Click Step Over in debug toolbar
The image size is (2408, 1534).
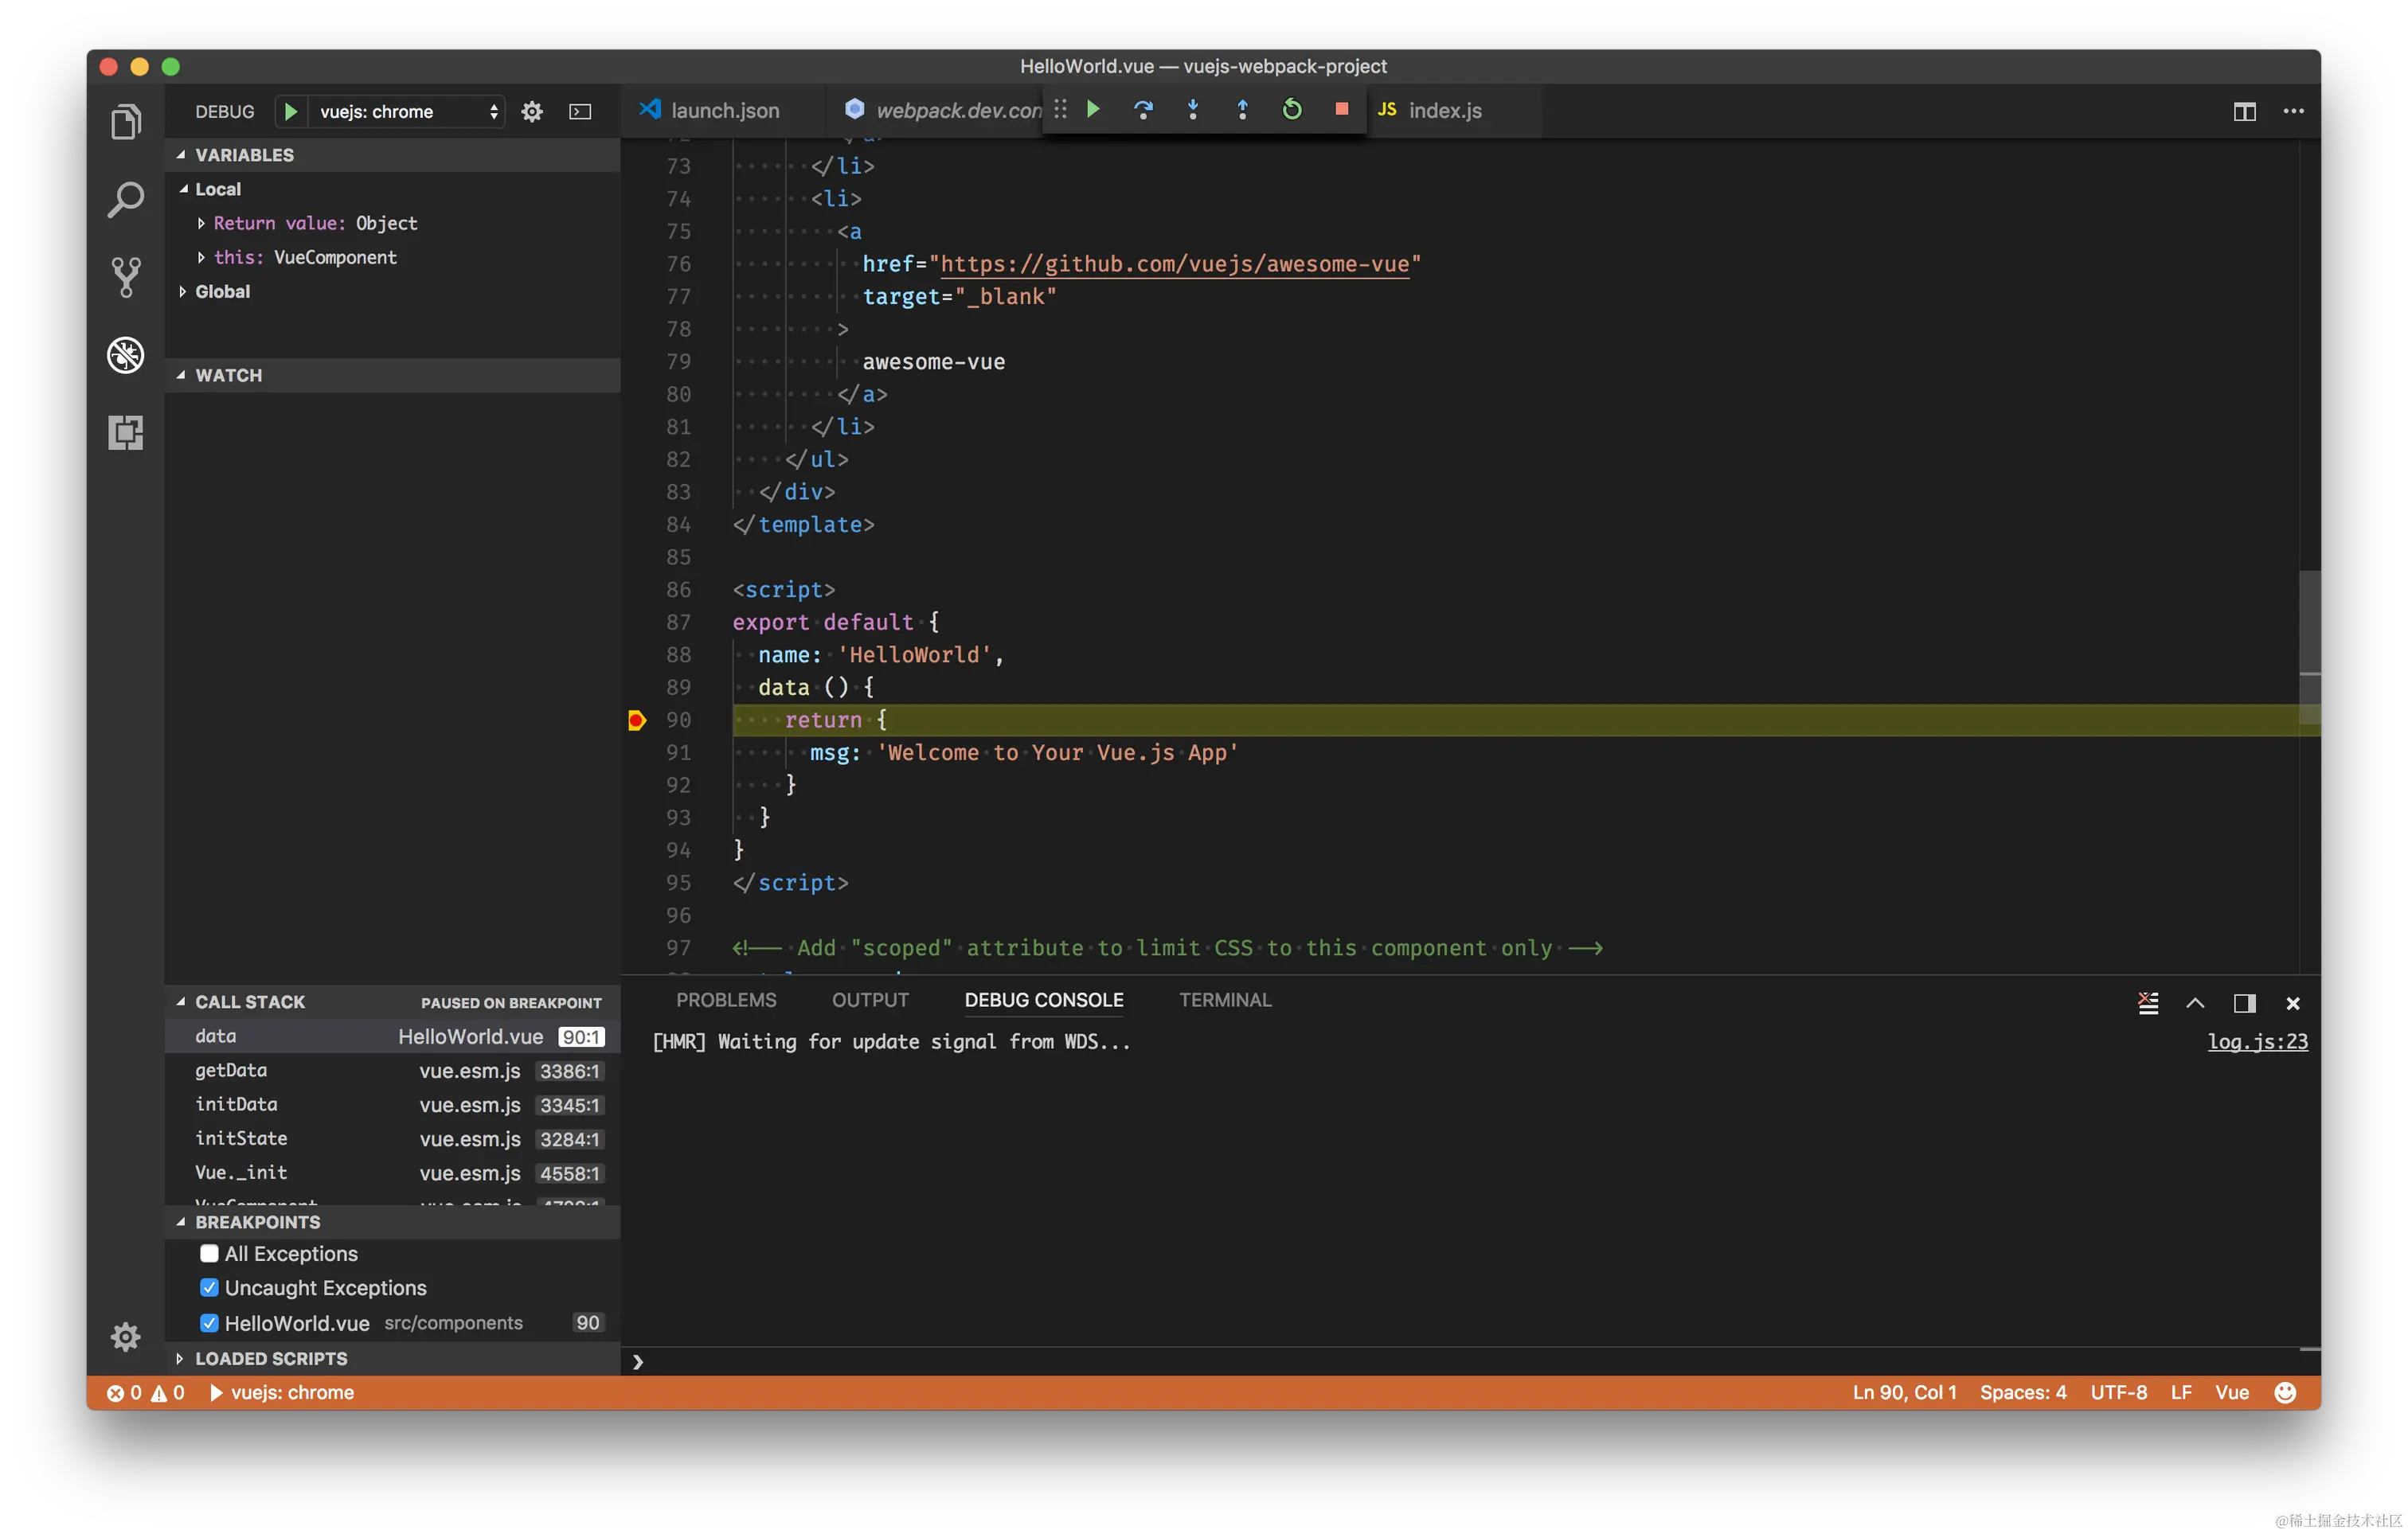(x=1143, y=110)
